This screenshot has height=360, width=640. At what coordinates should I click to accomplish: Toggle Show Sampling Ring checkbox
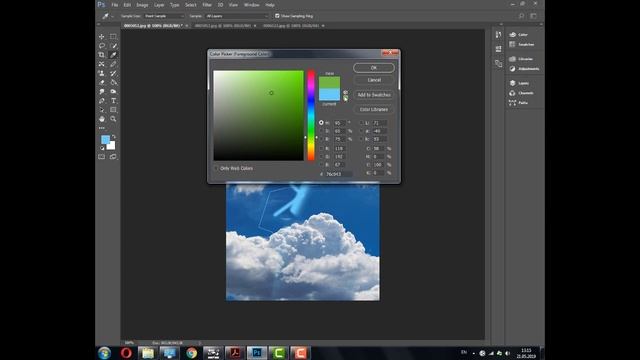[278, 16]
